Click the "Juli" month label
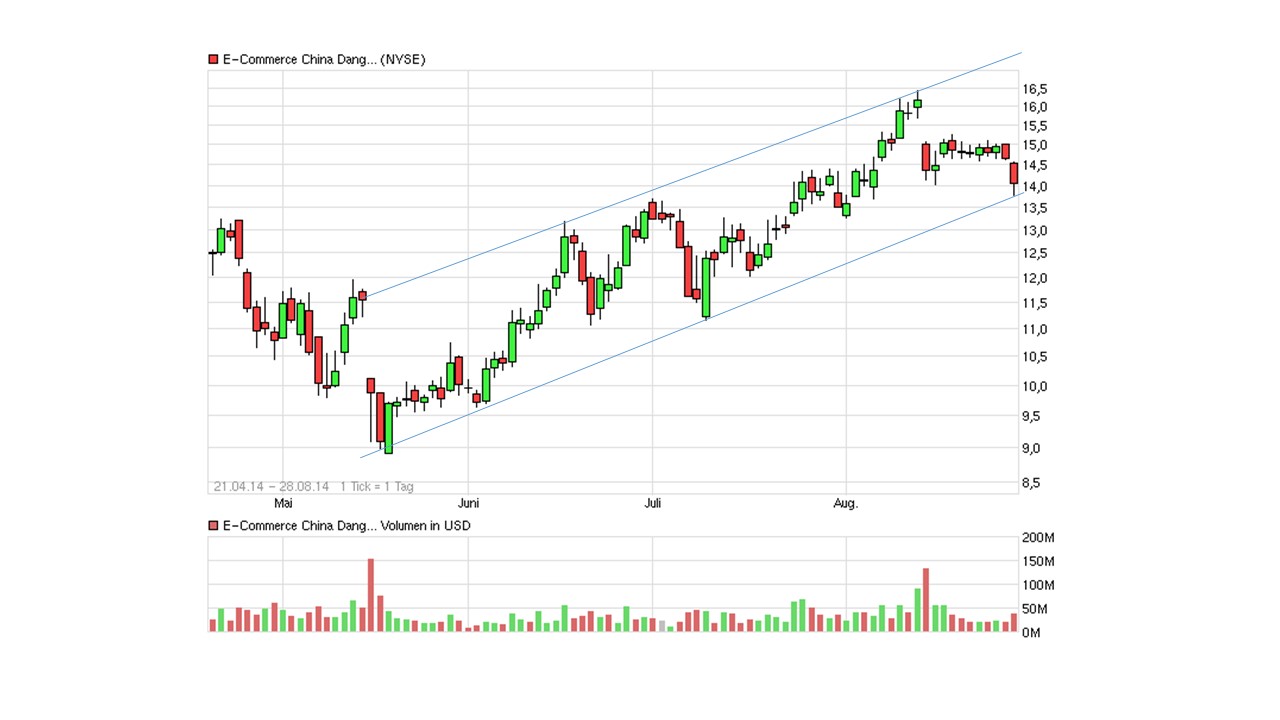 point(653,503)
